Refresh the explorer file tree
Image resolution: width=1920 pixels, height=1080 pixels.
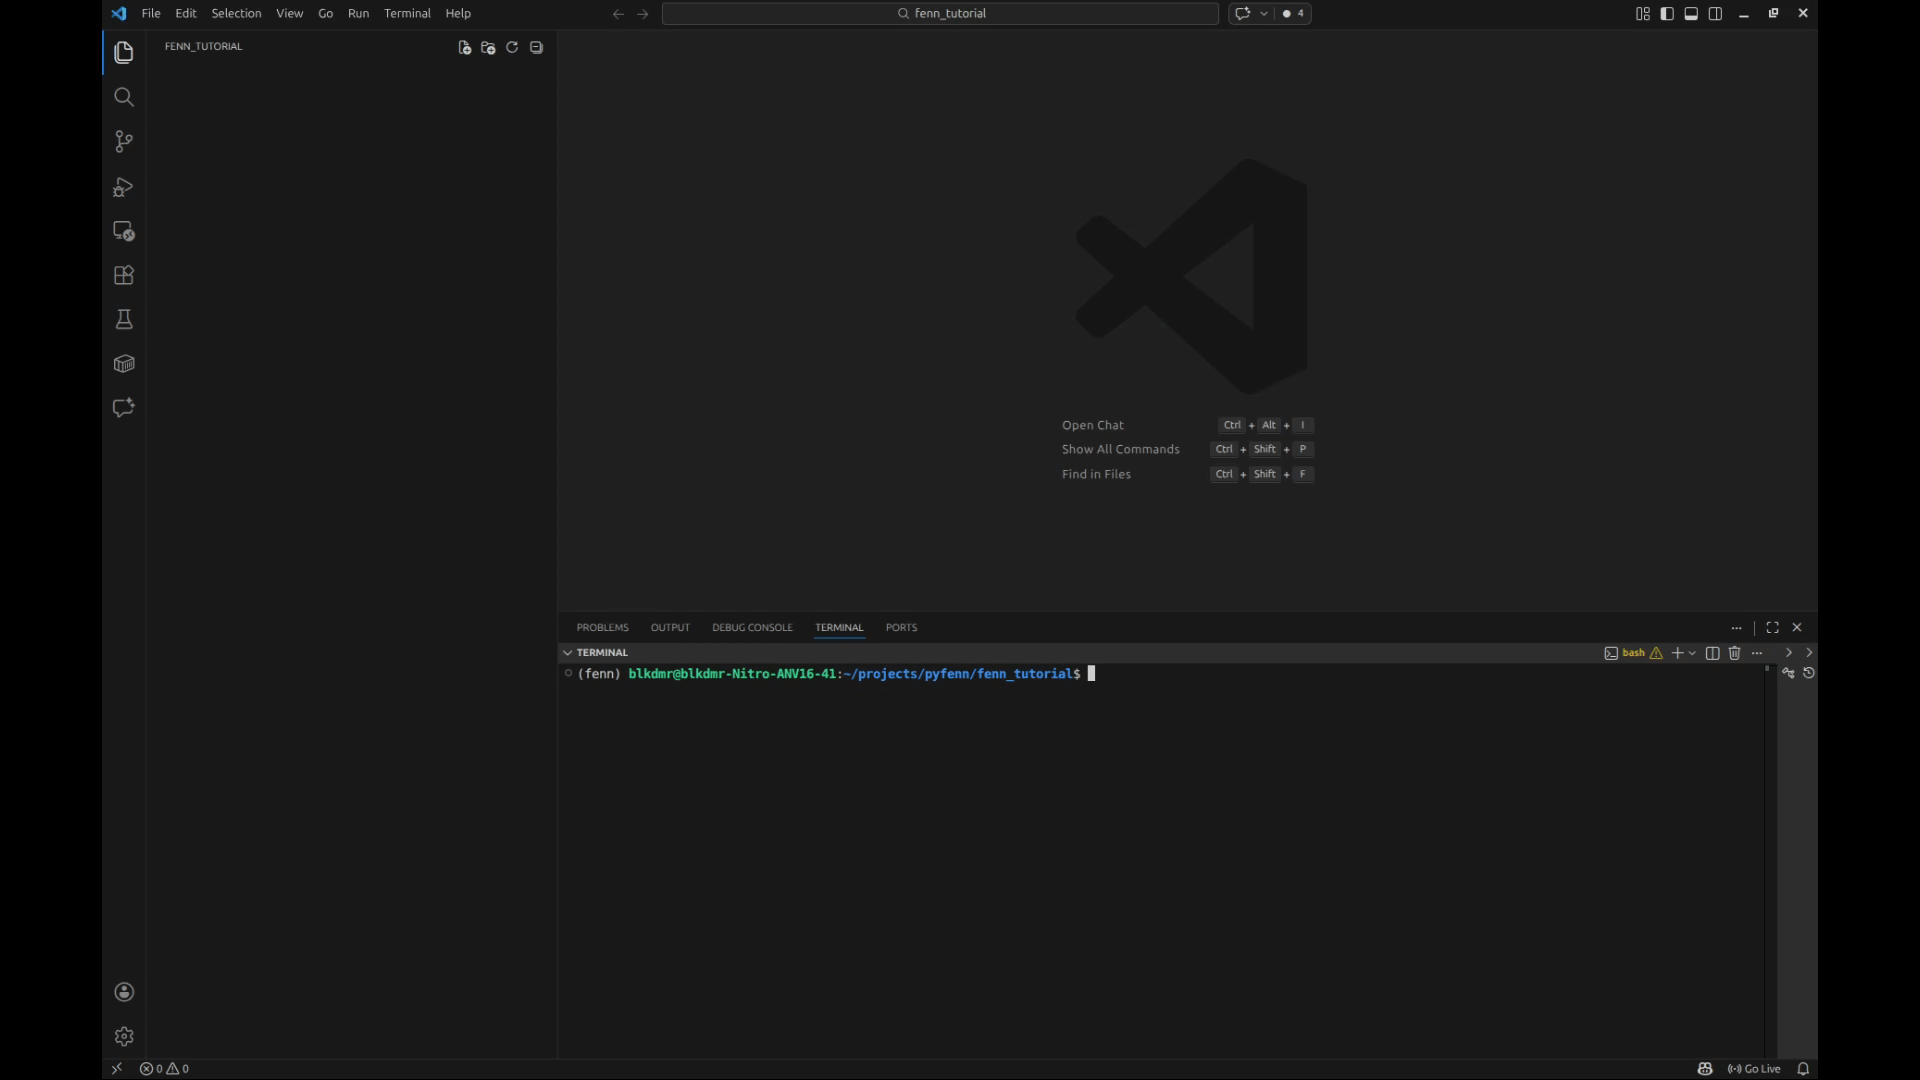(x=512, y=47)
